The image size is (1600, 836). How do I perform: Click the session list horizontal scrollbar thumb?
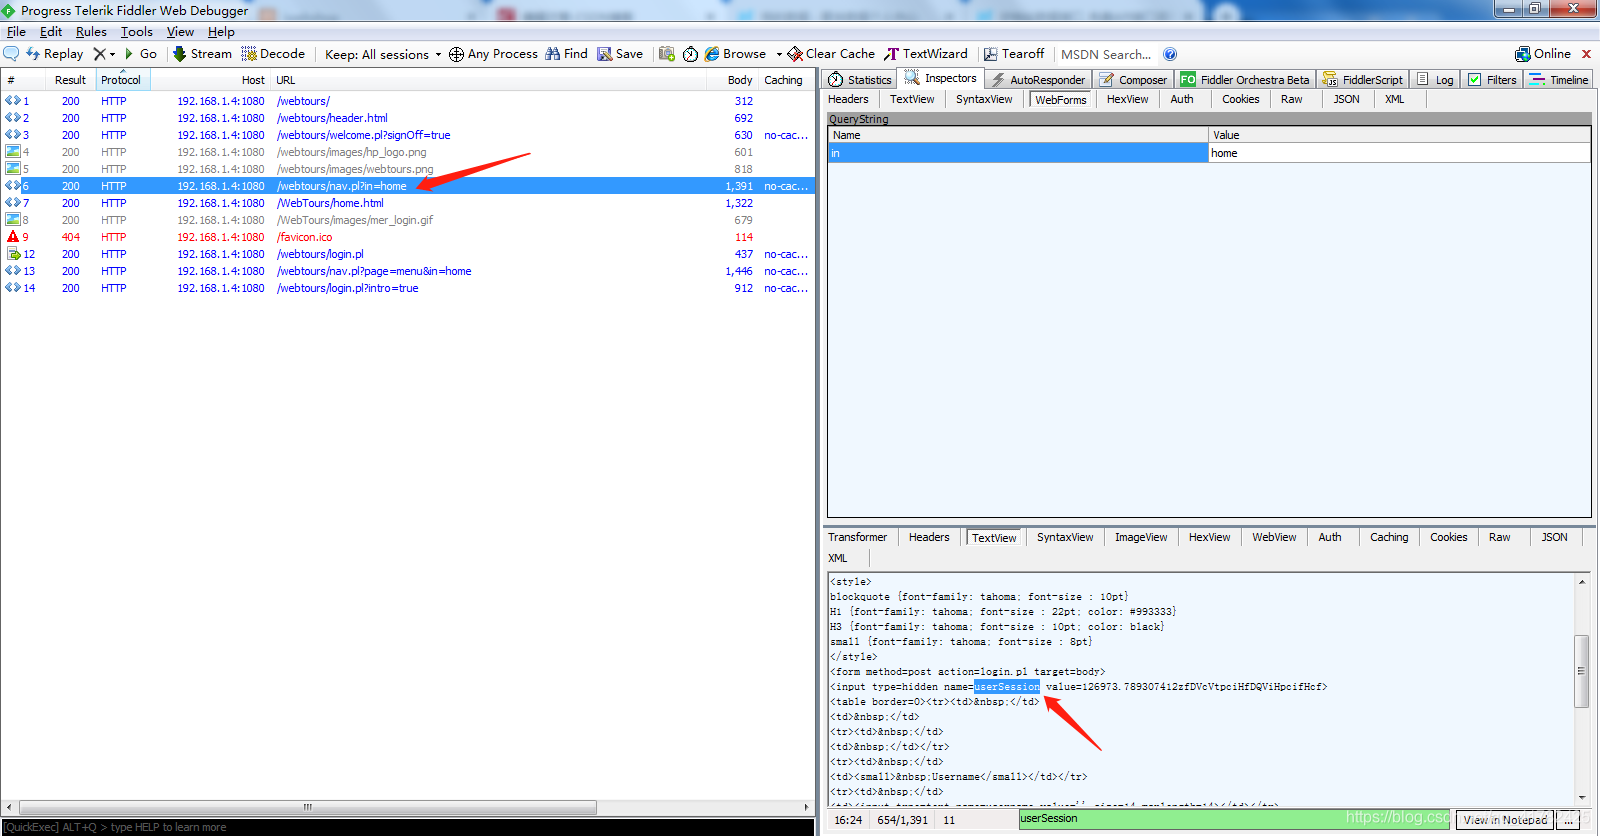pos(308,807)
